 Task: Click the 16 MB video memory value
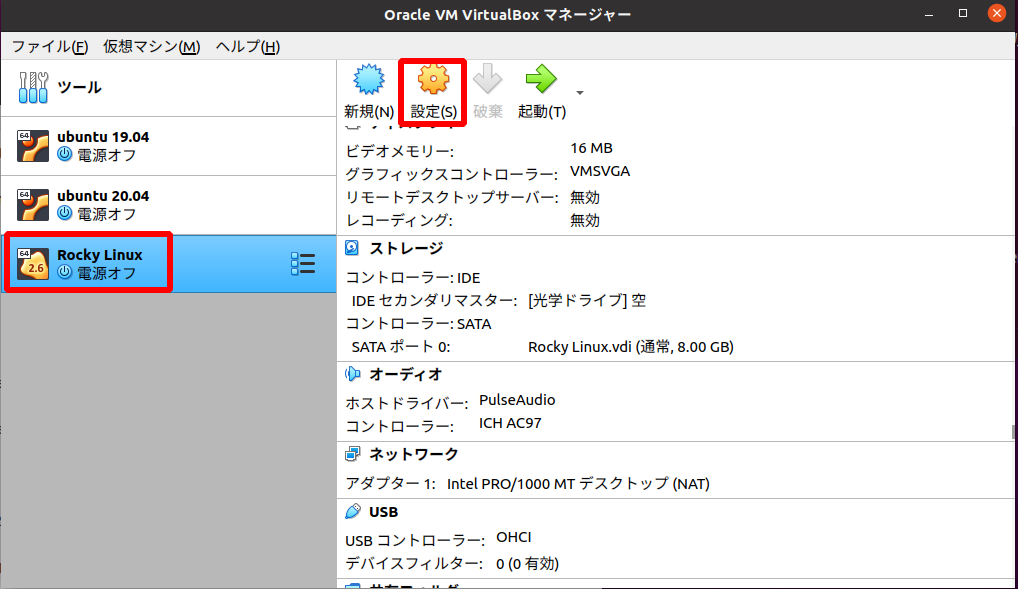tap(591, 148)
